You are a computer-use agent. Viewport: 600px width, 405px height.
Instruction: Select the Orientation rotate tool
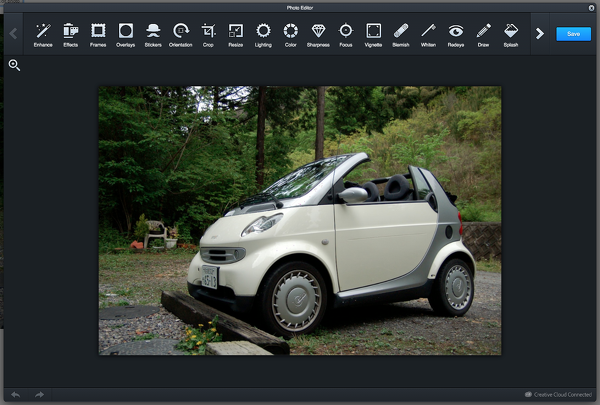pyautogui.click(x=181, y=35)
